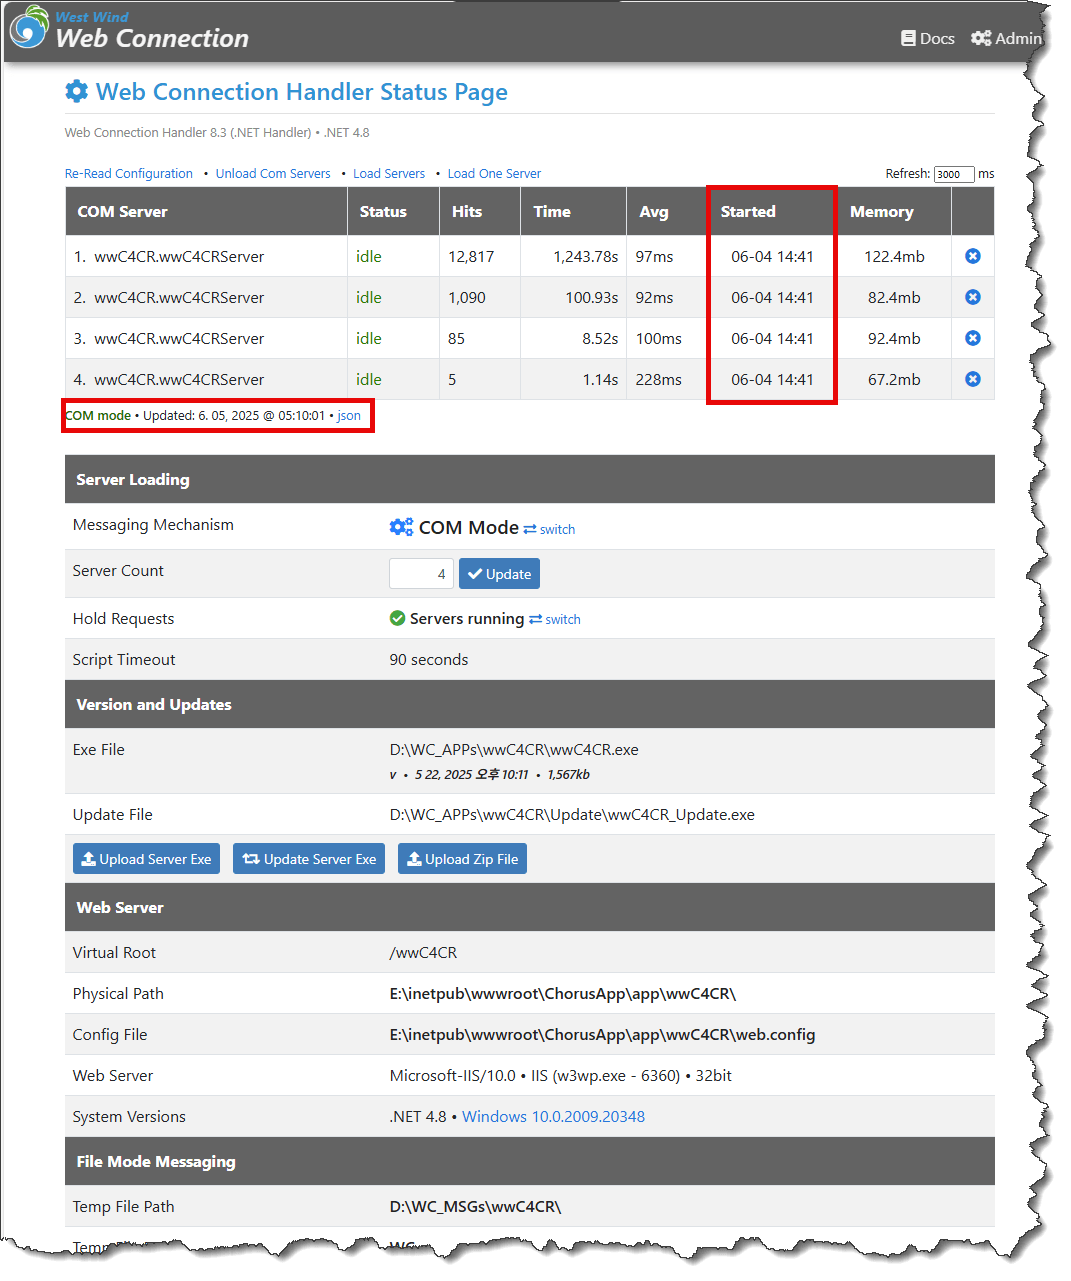Toggle Hold Requests with switch link

tap(555, 619)
